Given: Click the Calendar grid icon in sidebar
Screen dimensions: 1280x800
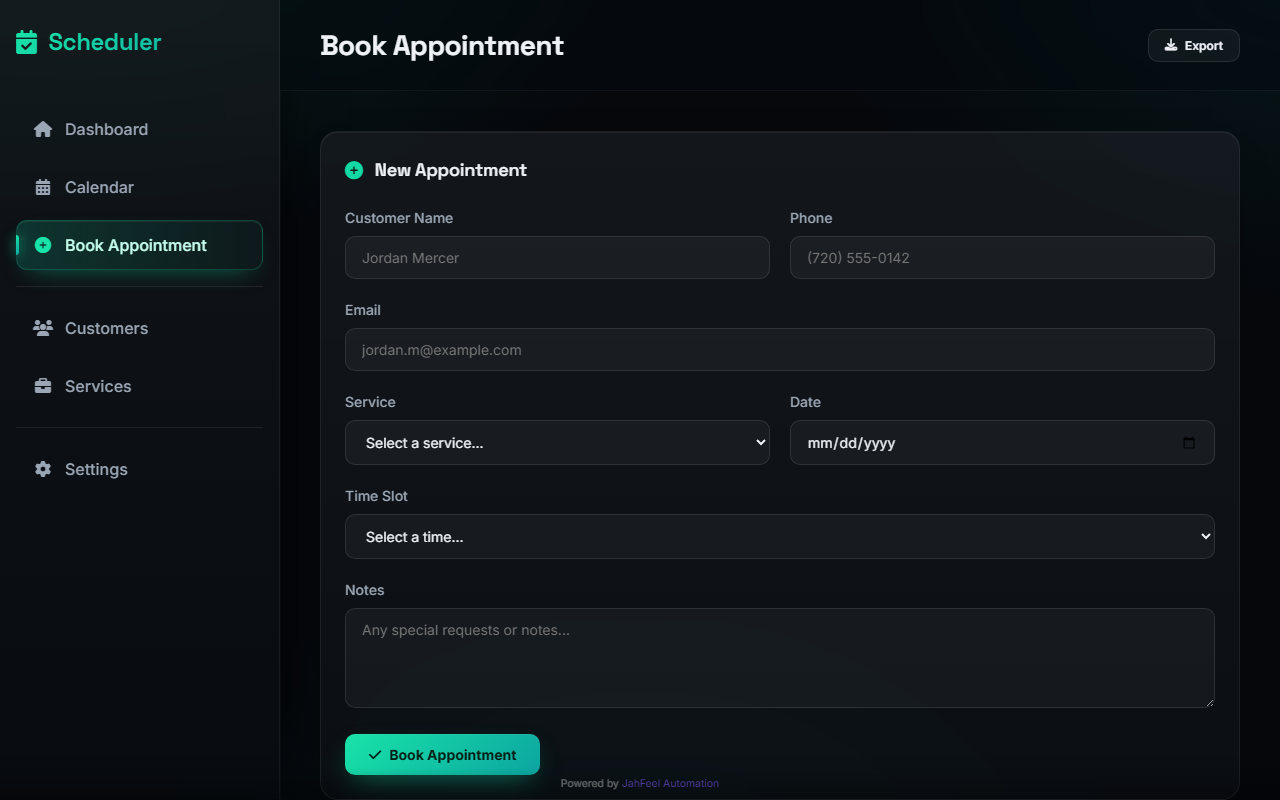Looking at the screenshot, I should tap(43, 187).
